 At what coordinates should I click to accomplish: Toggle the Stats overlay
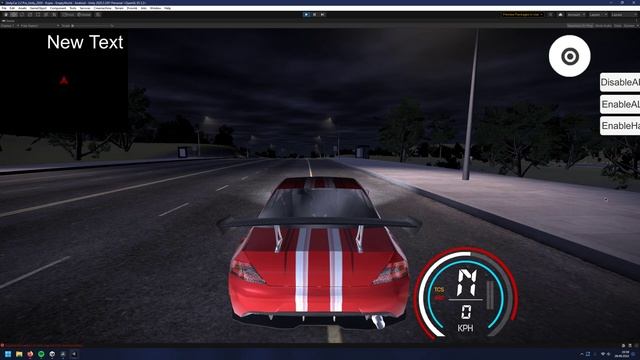coord(618,26)
